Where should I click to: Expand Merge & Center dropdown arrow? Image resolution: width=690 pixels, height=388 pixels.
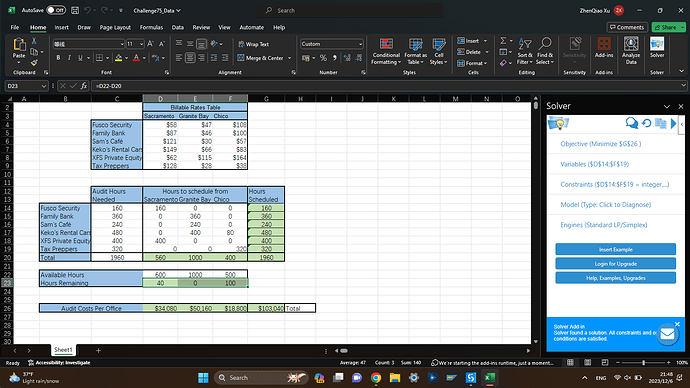click(290, 58)
